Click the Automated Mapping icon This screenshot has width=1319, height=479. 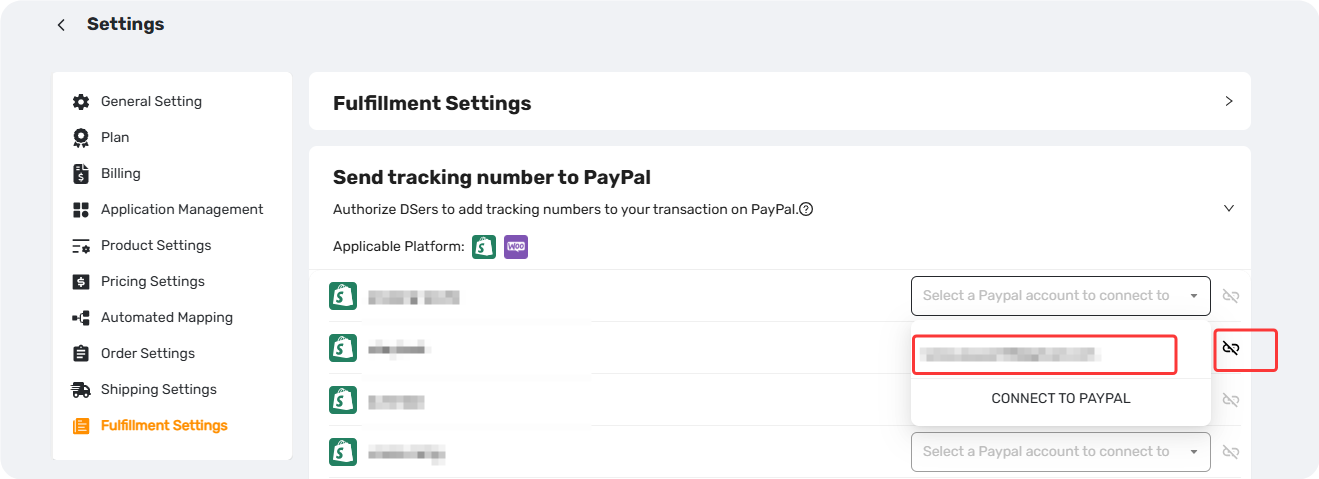point(81,317)
